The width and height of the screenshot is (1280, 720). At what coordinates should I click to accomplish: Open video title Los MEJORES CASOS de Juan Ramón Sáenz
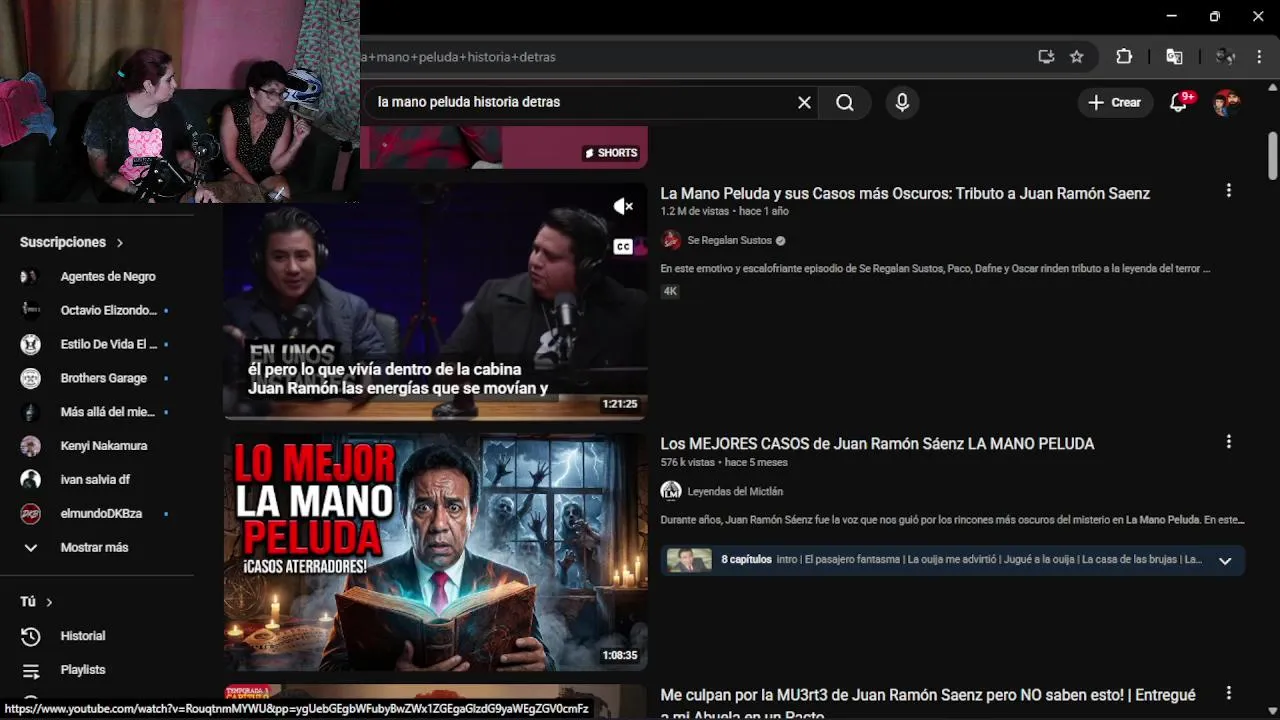[877, 443]
